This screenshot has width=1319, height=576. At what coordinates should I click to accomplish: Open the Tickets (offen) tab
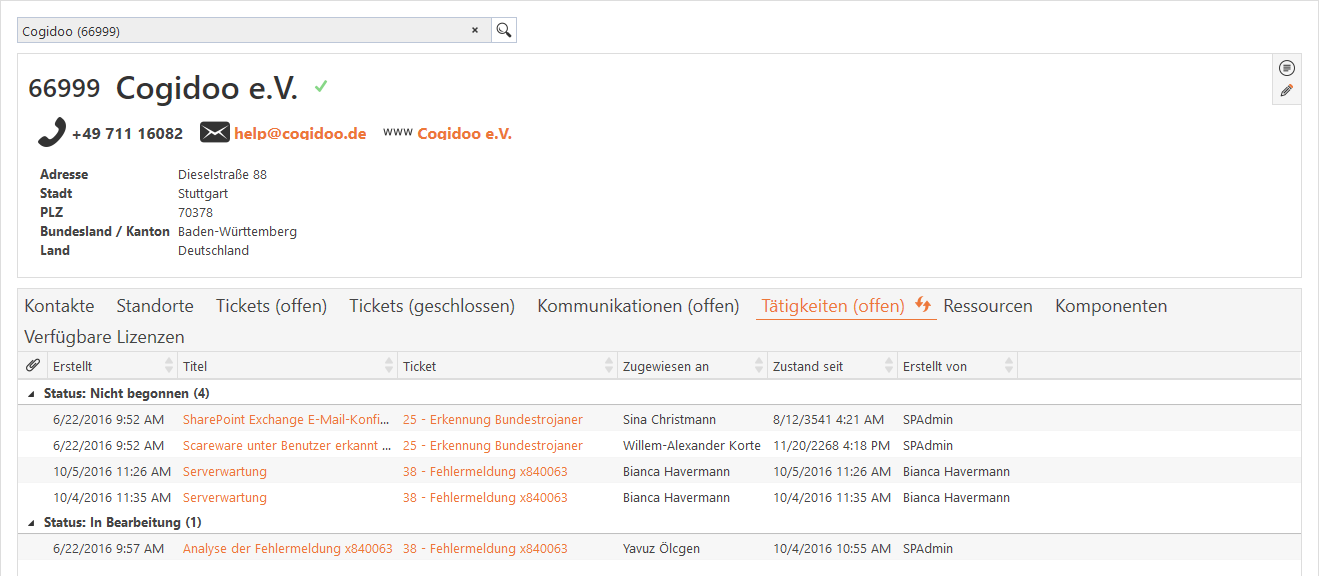click(x=271, y=306)
